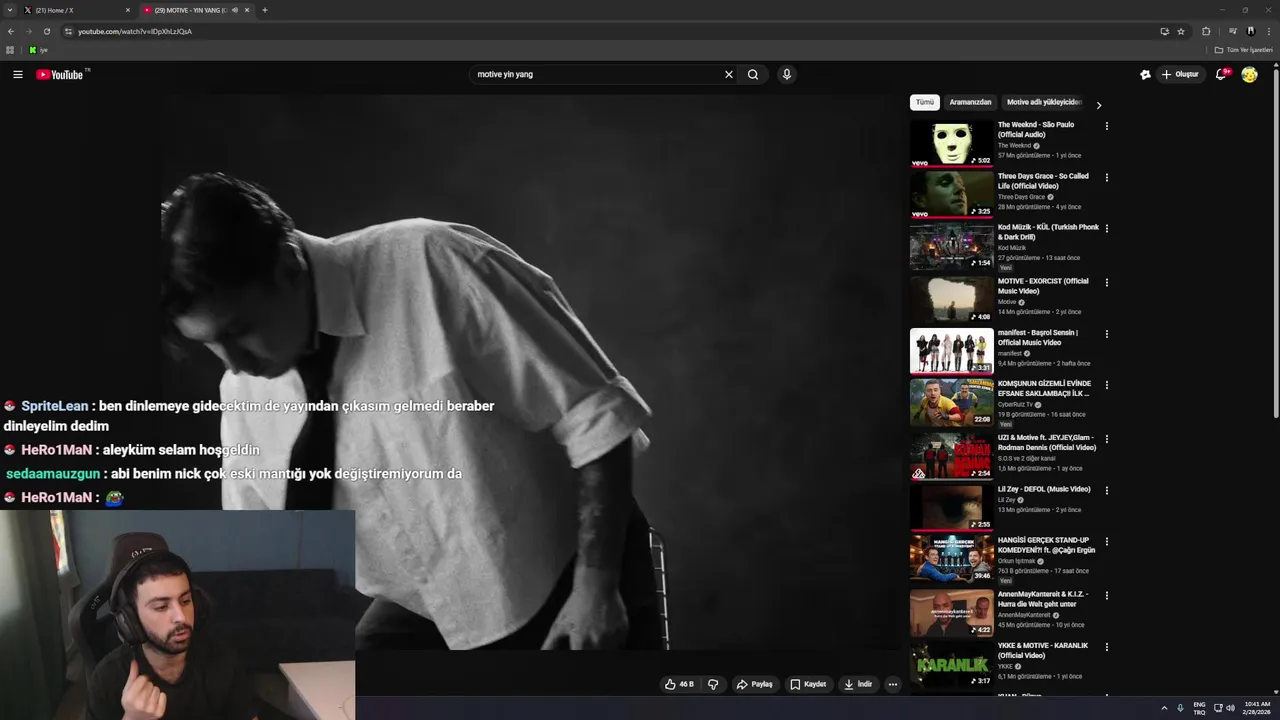
Task: Like the video with thumbs up
Action: point(679,684)
